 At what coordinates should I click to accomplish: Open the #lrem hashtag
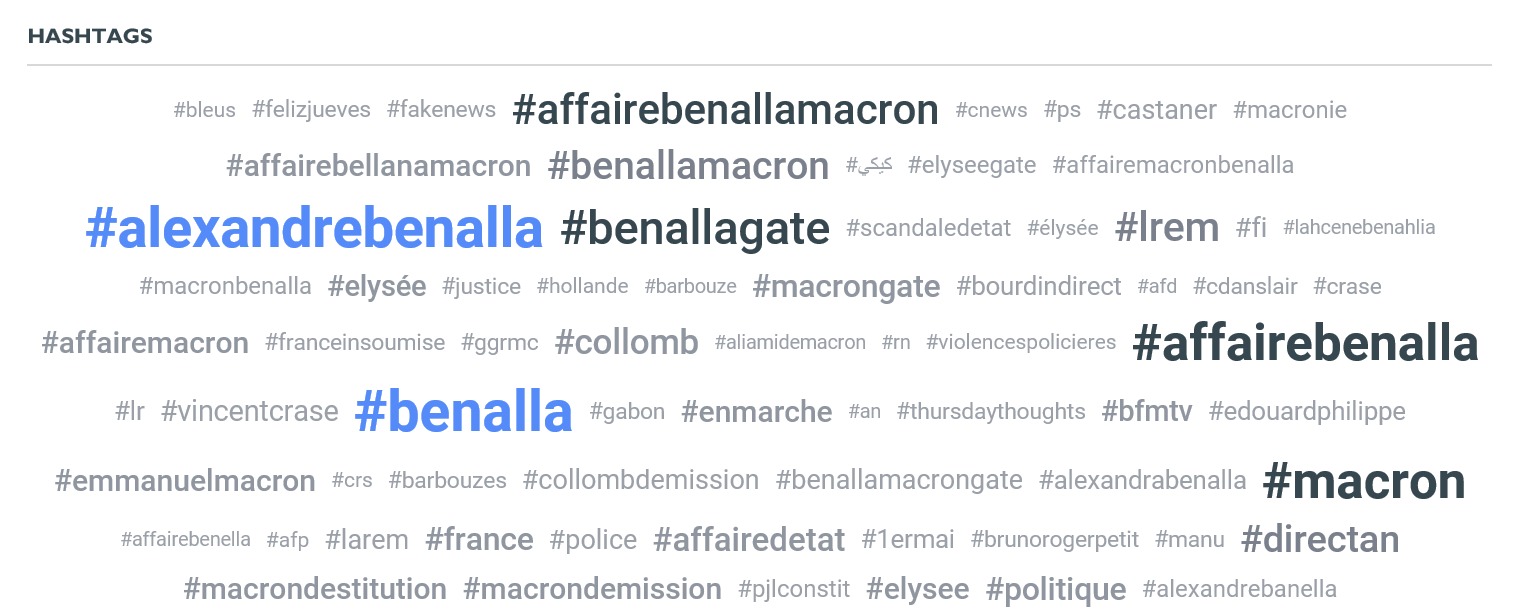coord(1167,228)
